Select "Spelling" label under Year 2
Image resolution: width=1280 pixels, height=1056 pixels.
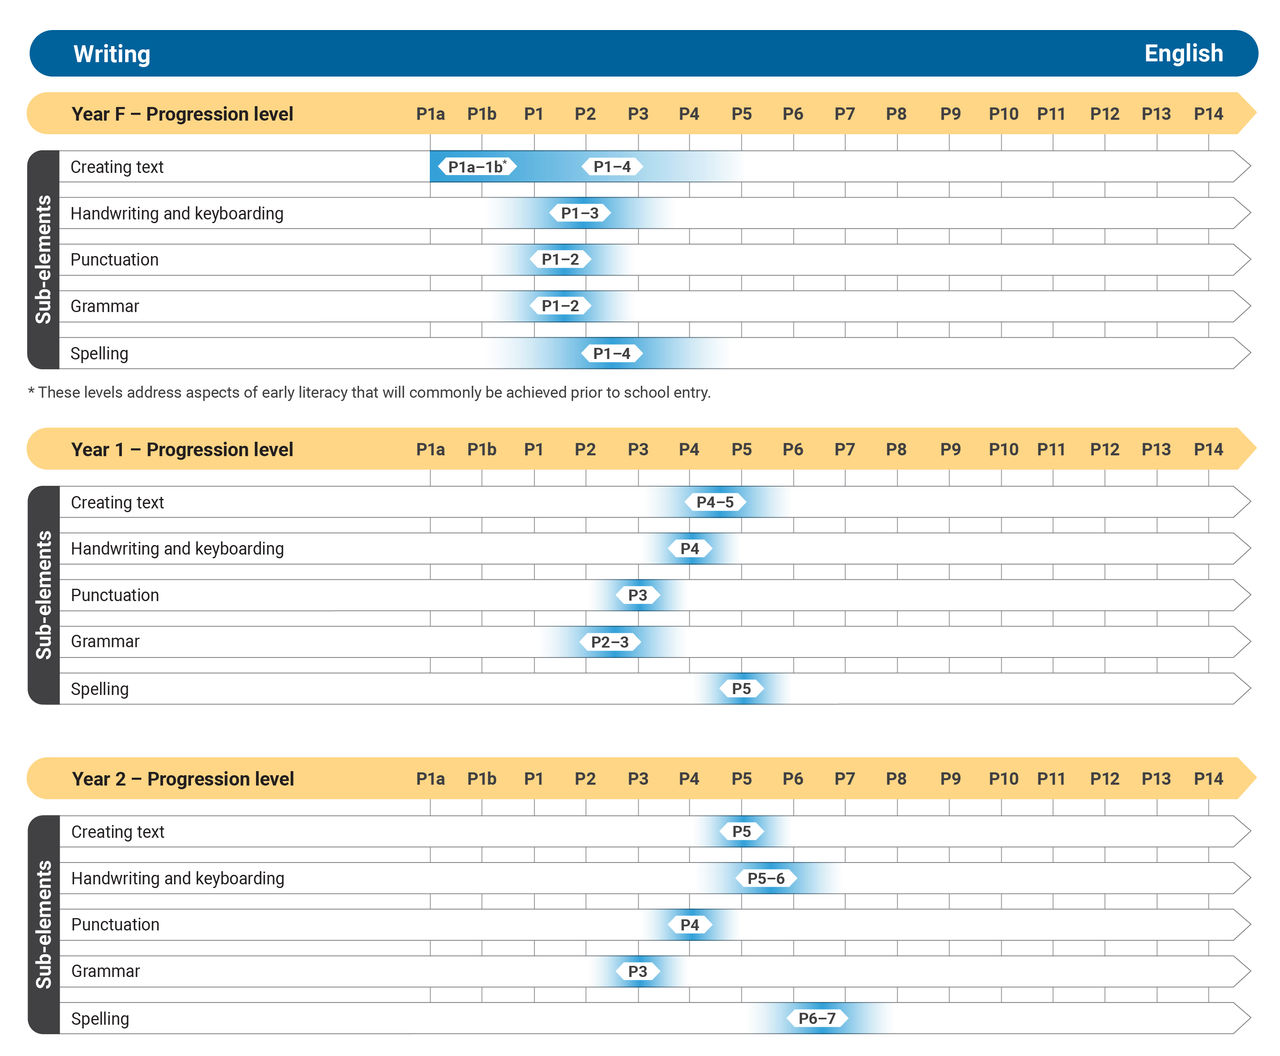pos(99,1019)
